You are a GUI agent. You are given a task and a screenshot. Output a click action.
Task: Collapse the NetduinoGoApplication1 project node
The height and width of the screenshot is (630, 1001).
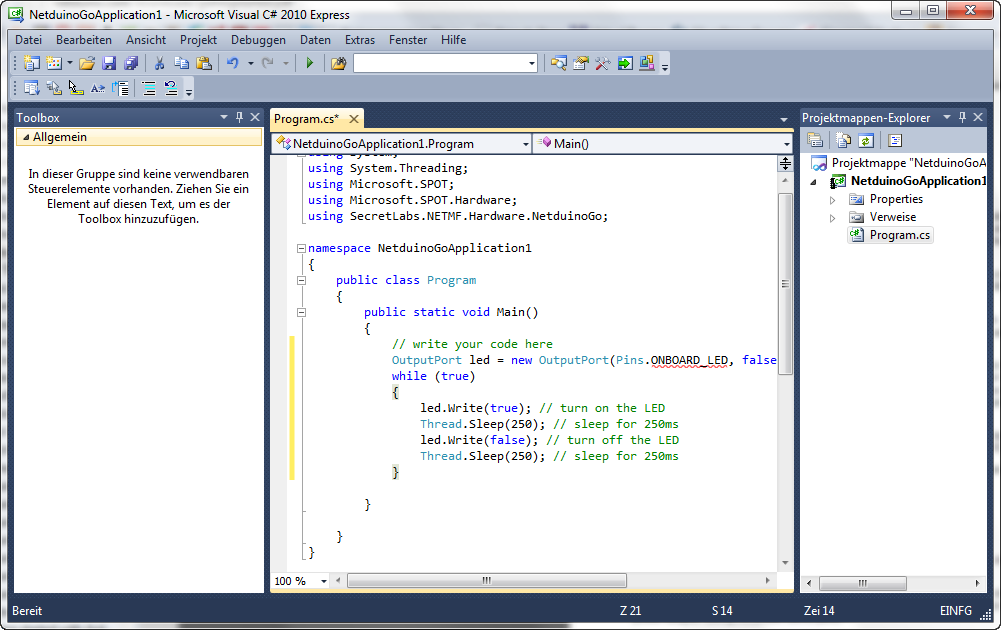click(813, 182)
